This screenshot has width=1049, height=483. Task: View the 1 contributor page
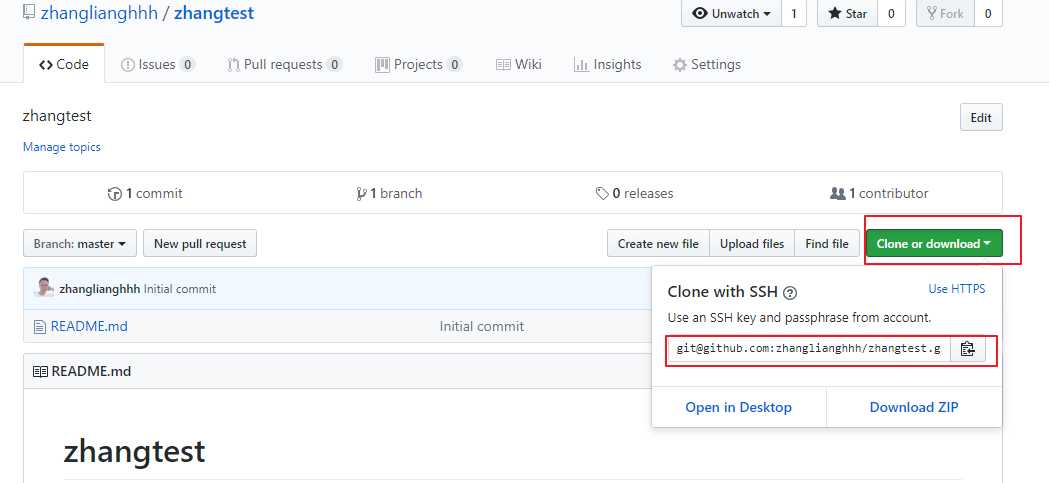[879, 193]
